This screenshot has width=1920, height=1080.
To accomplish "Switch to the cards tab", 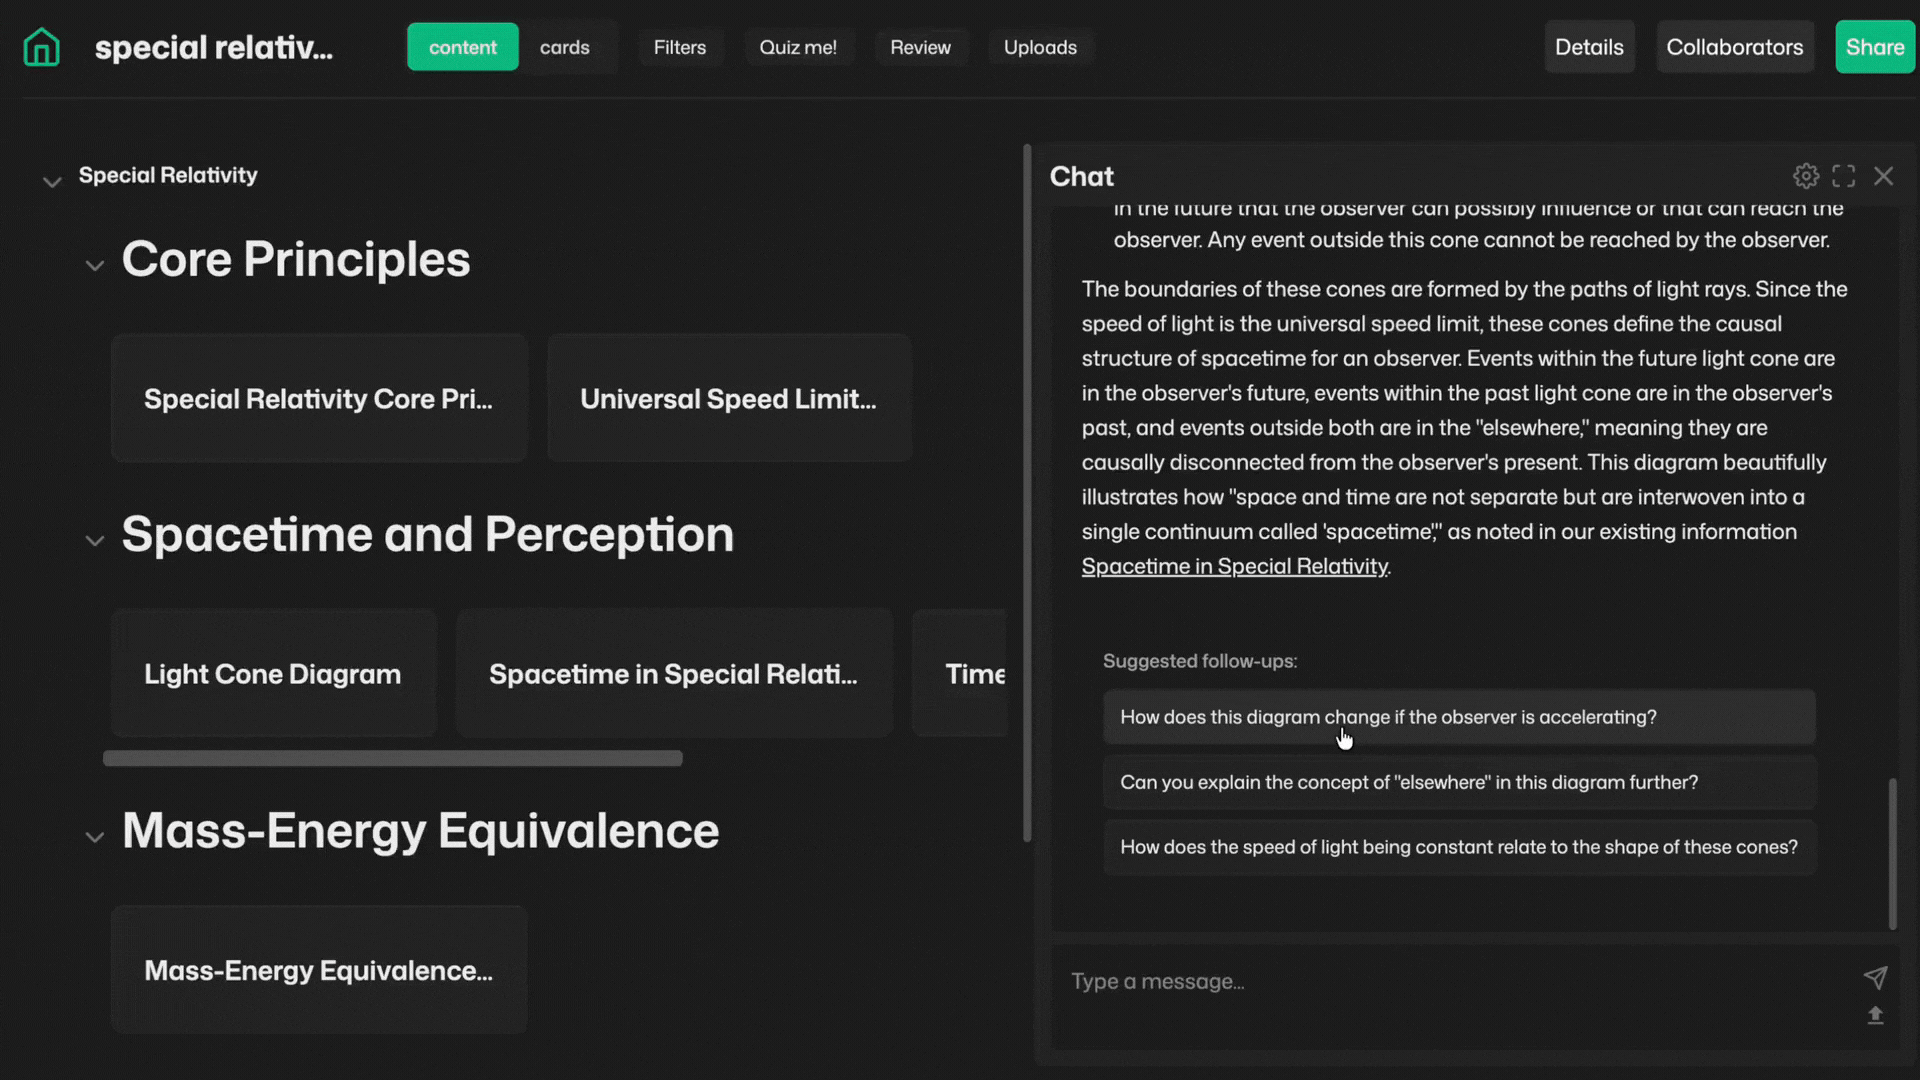I will (x=565, y=47).
